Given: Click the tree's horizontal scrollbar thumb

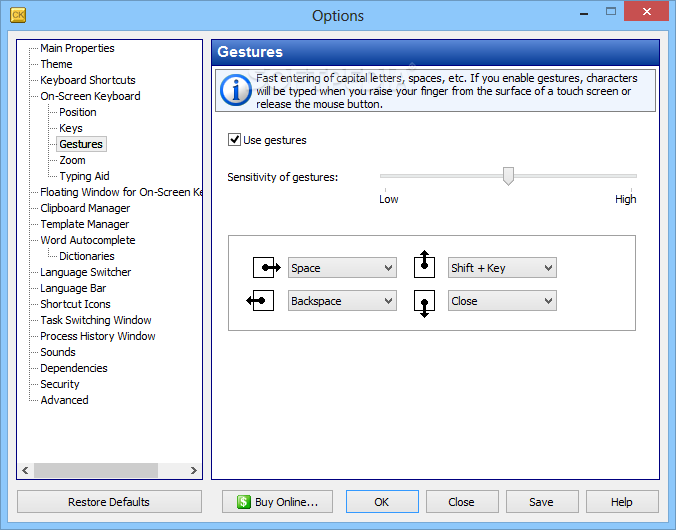Looking at the screenshot, I should click(96, 470).
